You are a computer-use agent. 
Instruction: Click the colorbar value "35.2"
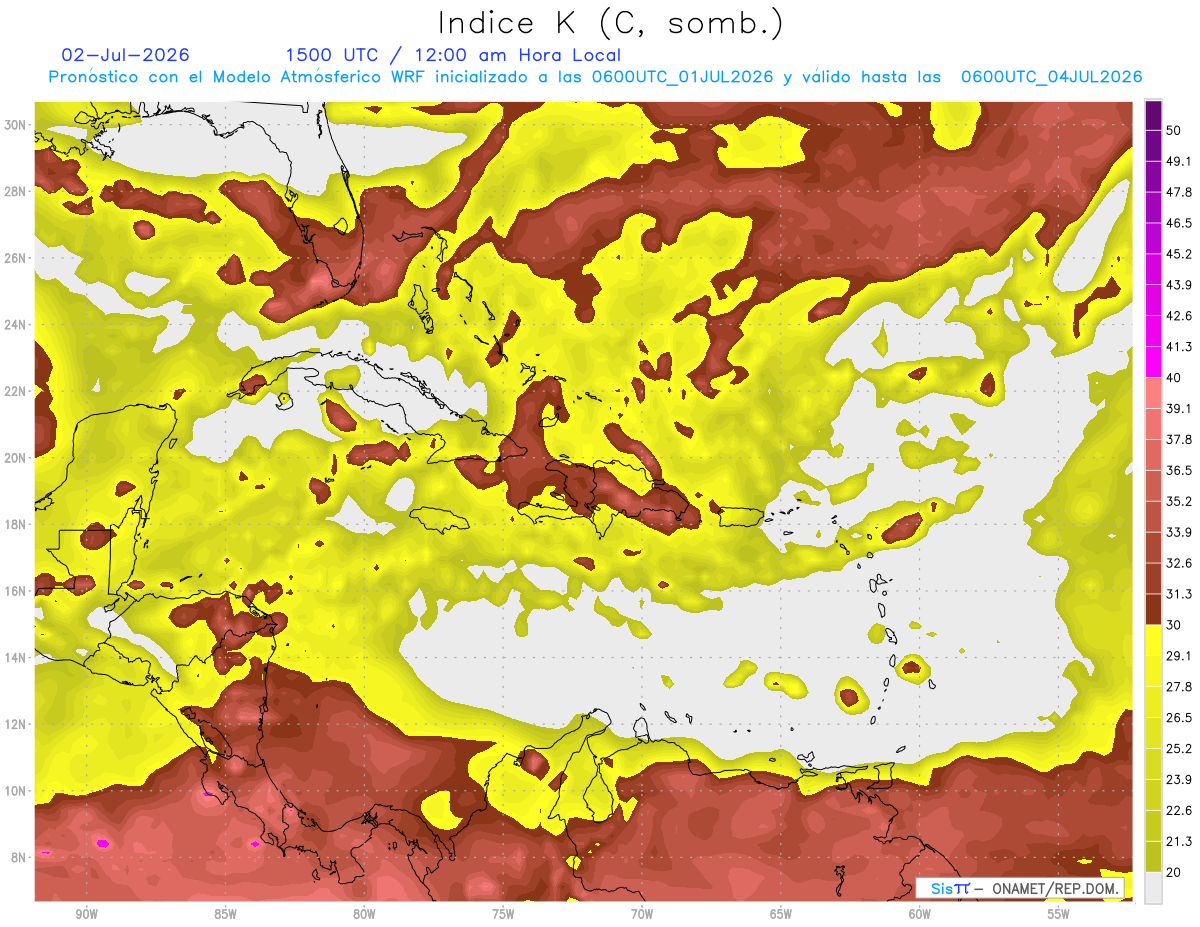(x=1179, y=501)
